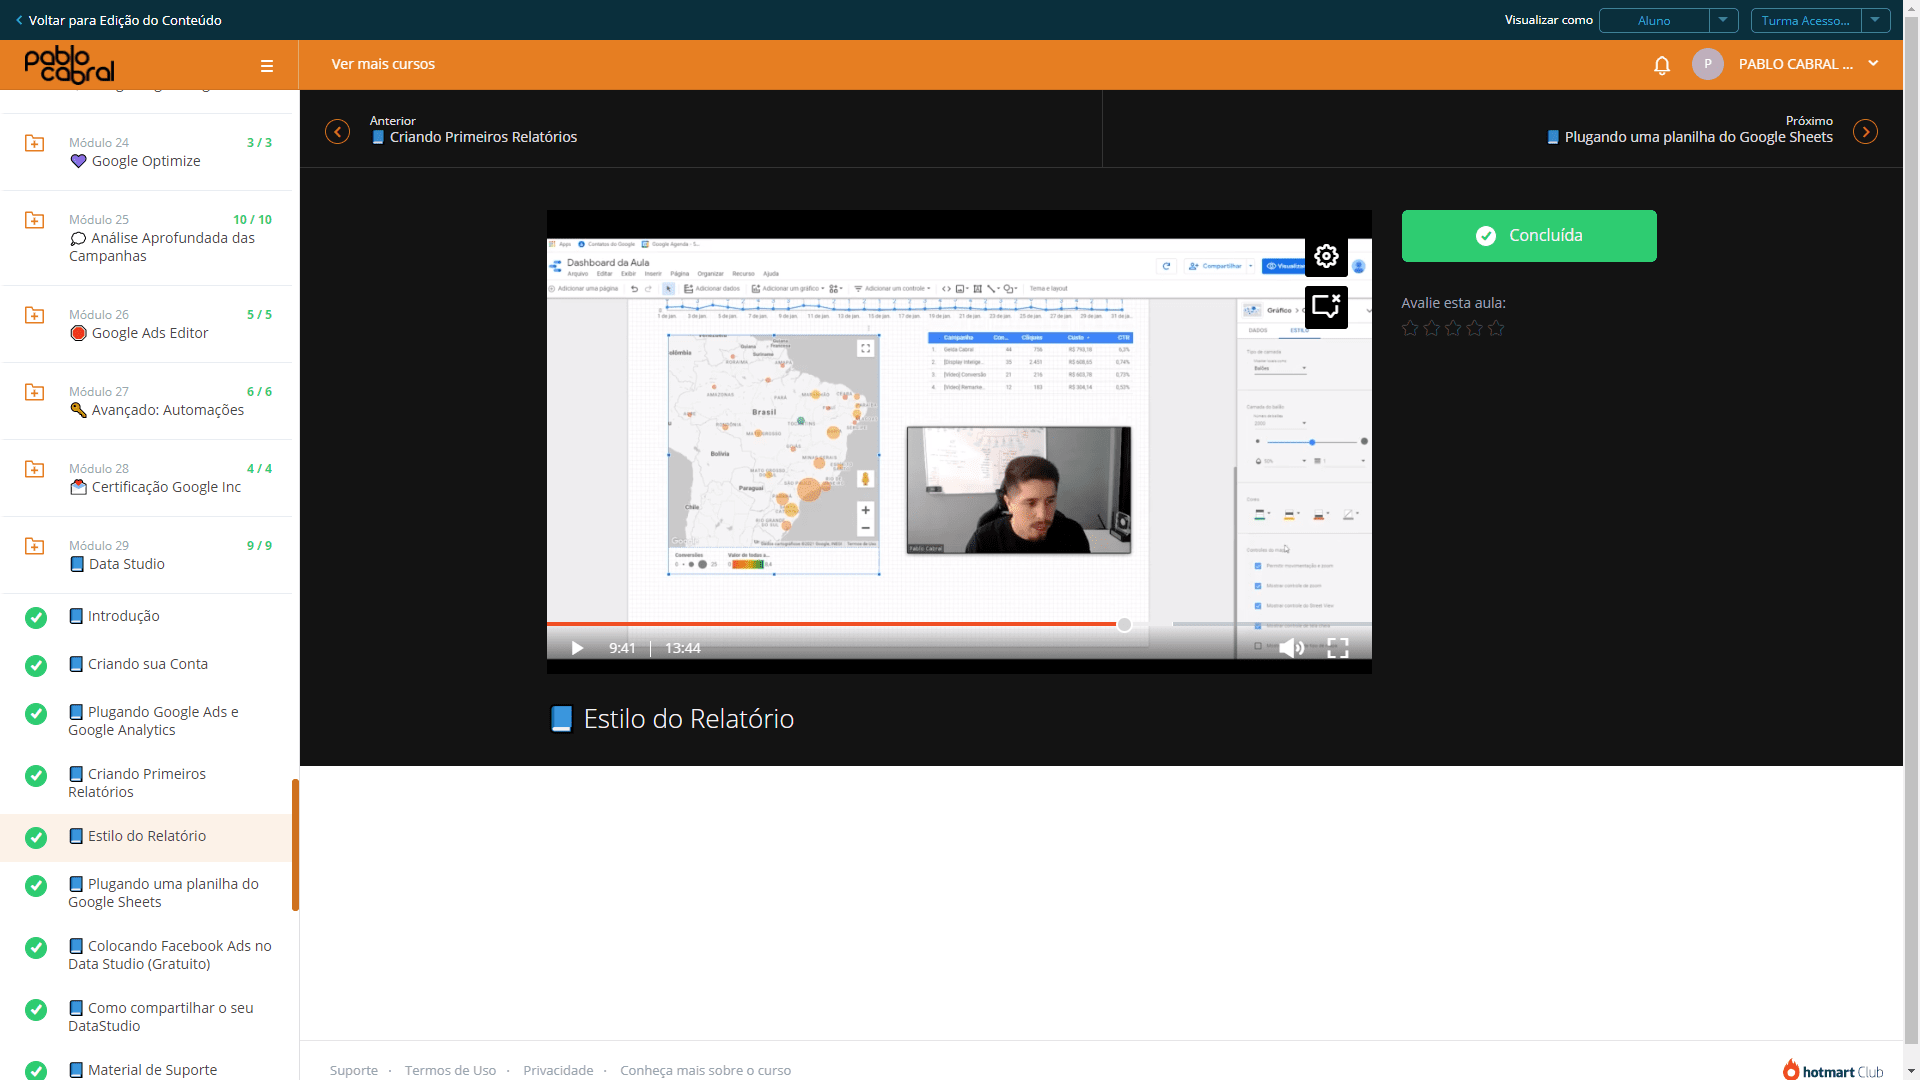Enter fullscreen video mode
Image resolution: width=1920 pixels, height=1080 pixels.
[1338, 648]
